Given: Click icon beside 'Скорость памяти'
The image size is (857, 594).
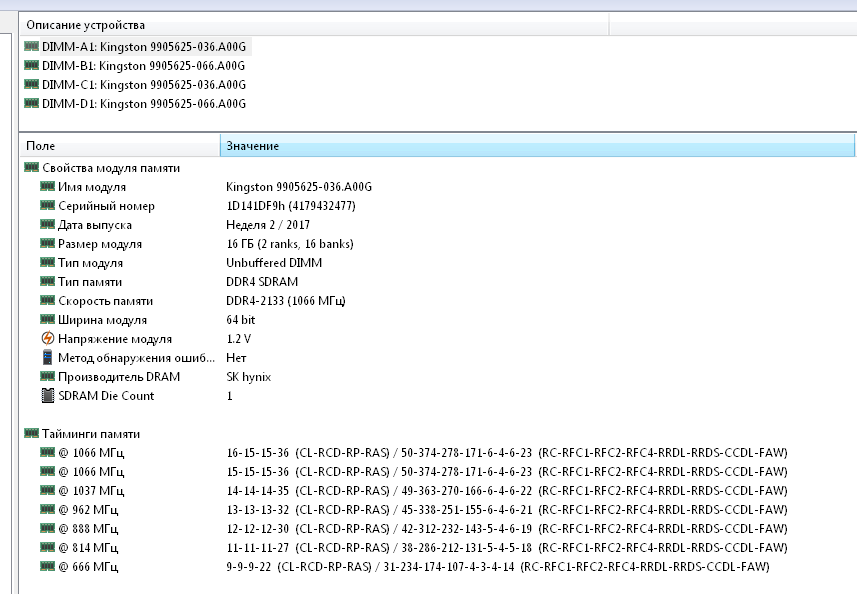Looking at the screenshot, I should tap(48, 301).
